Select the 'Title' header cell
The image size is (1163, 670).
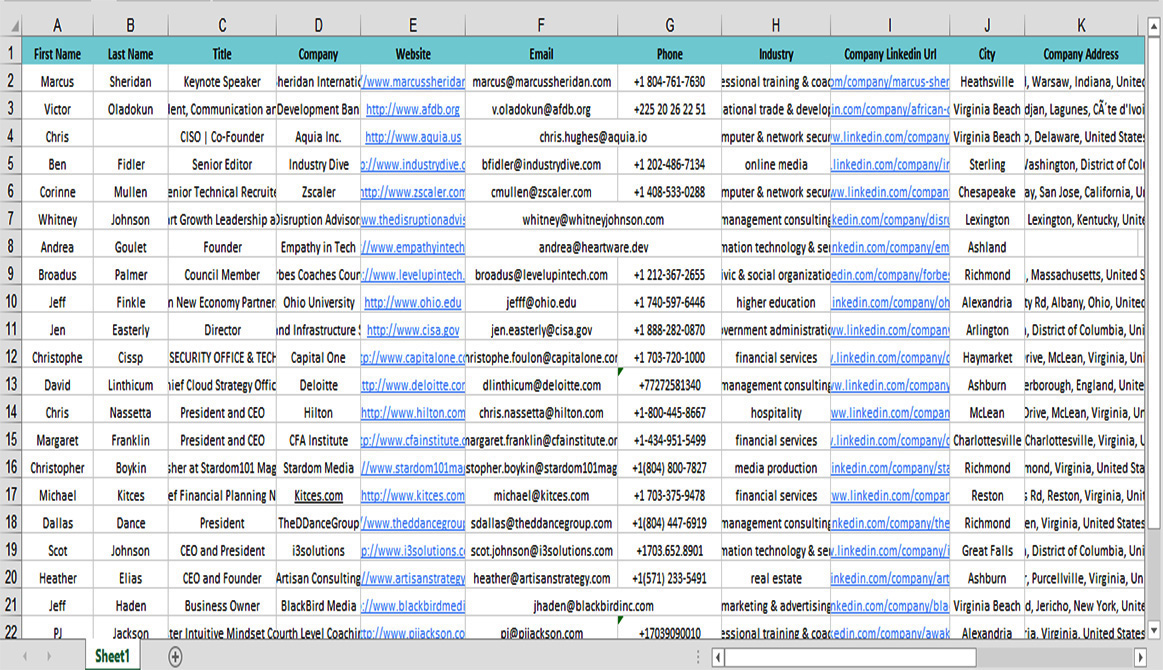pos(222,53)
